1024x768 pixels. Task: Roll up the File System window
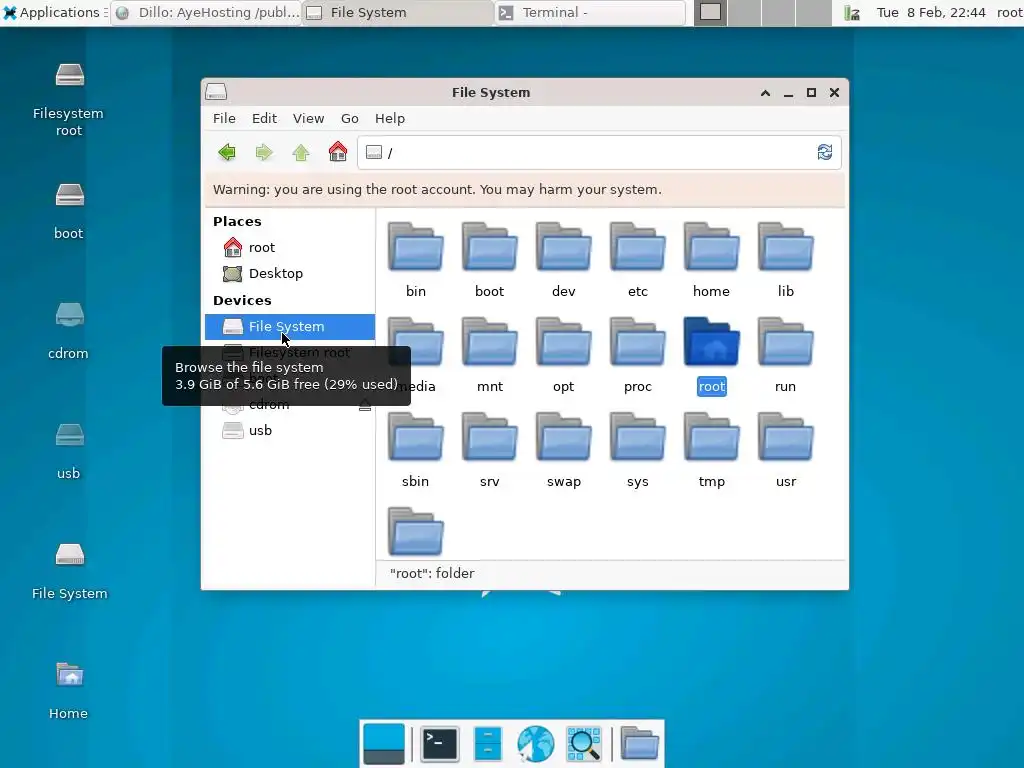[x=765, y=93]
